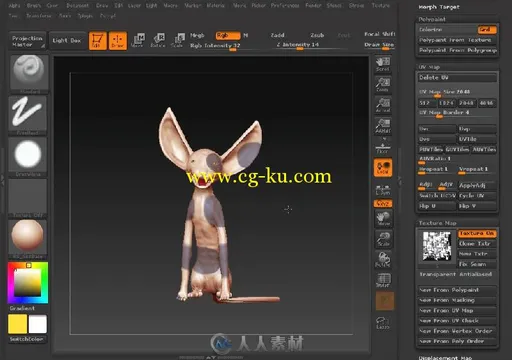Viewport: 512px width, 360px height.
Task: Toggle the Rgb painting mode
Action: click(228, 35)
